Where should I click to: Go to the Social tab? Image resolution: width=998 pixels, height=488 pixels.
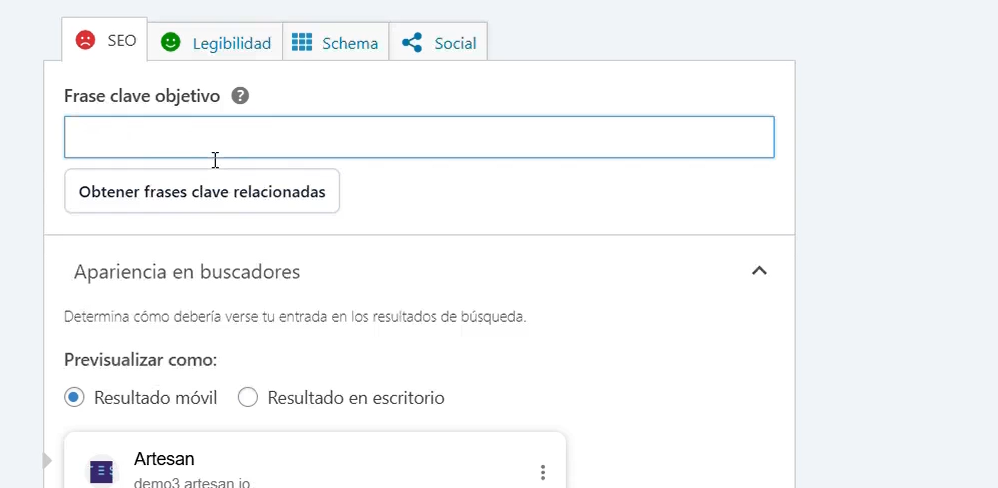coord(455,43)
